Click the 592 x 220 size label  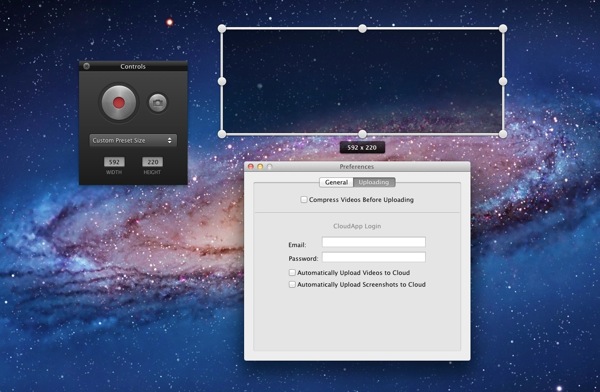point(362,147)
